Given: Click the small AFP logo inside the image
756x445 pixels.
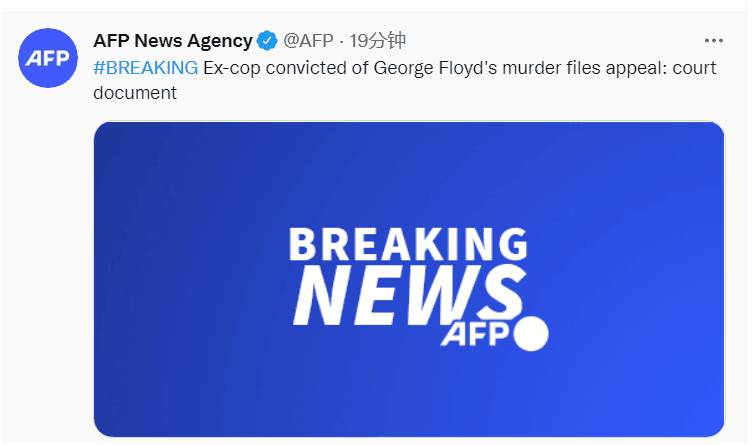Looking at the screenshot, I should 475,334.
